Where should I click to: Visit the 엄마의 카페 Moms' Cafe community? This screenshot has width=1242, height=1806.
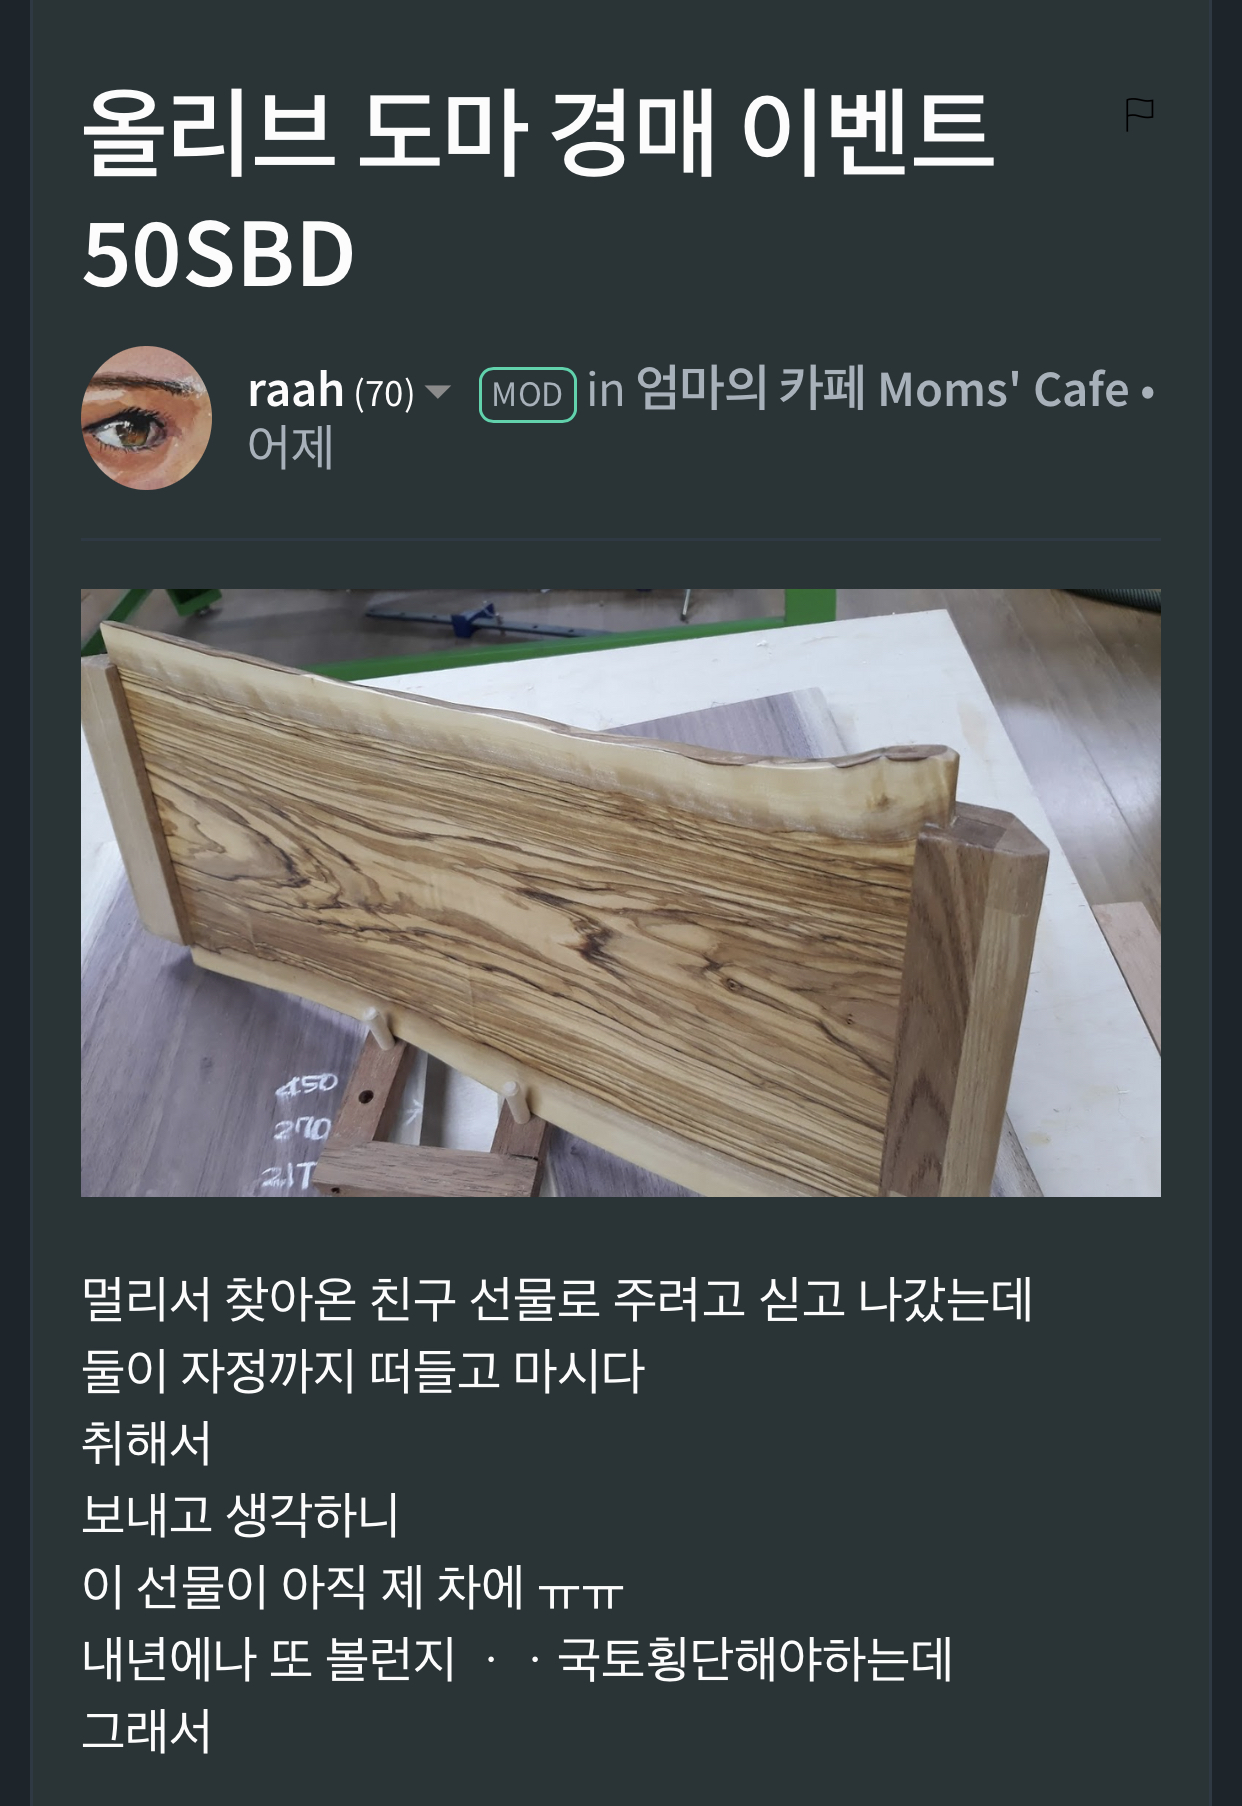pyautogui.click(x=882, y=389)
